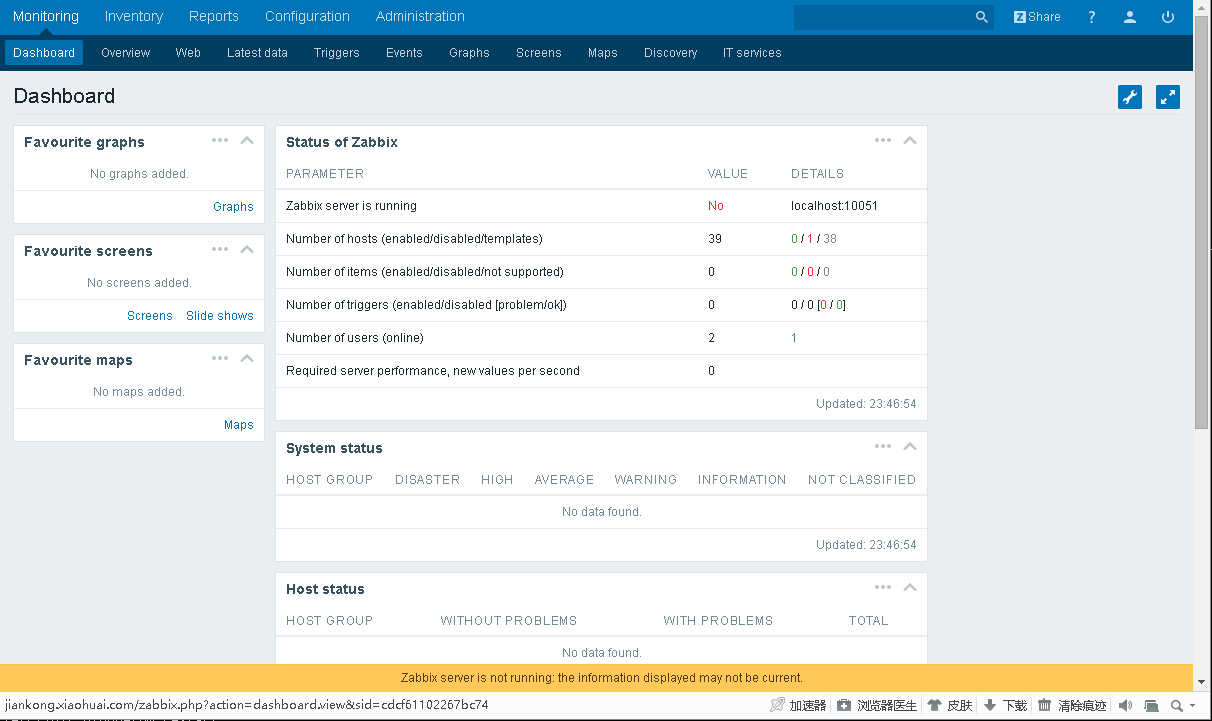The height and width of the screenshot is (721, 1212).
Task: Open the Help question mark icon
Action: [x=1092, y=17]
